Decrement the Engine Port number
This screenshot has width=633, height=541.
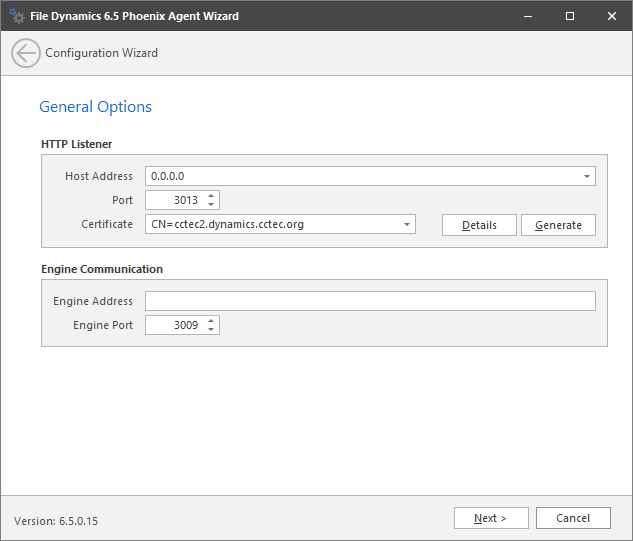pos(211,330)
